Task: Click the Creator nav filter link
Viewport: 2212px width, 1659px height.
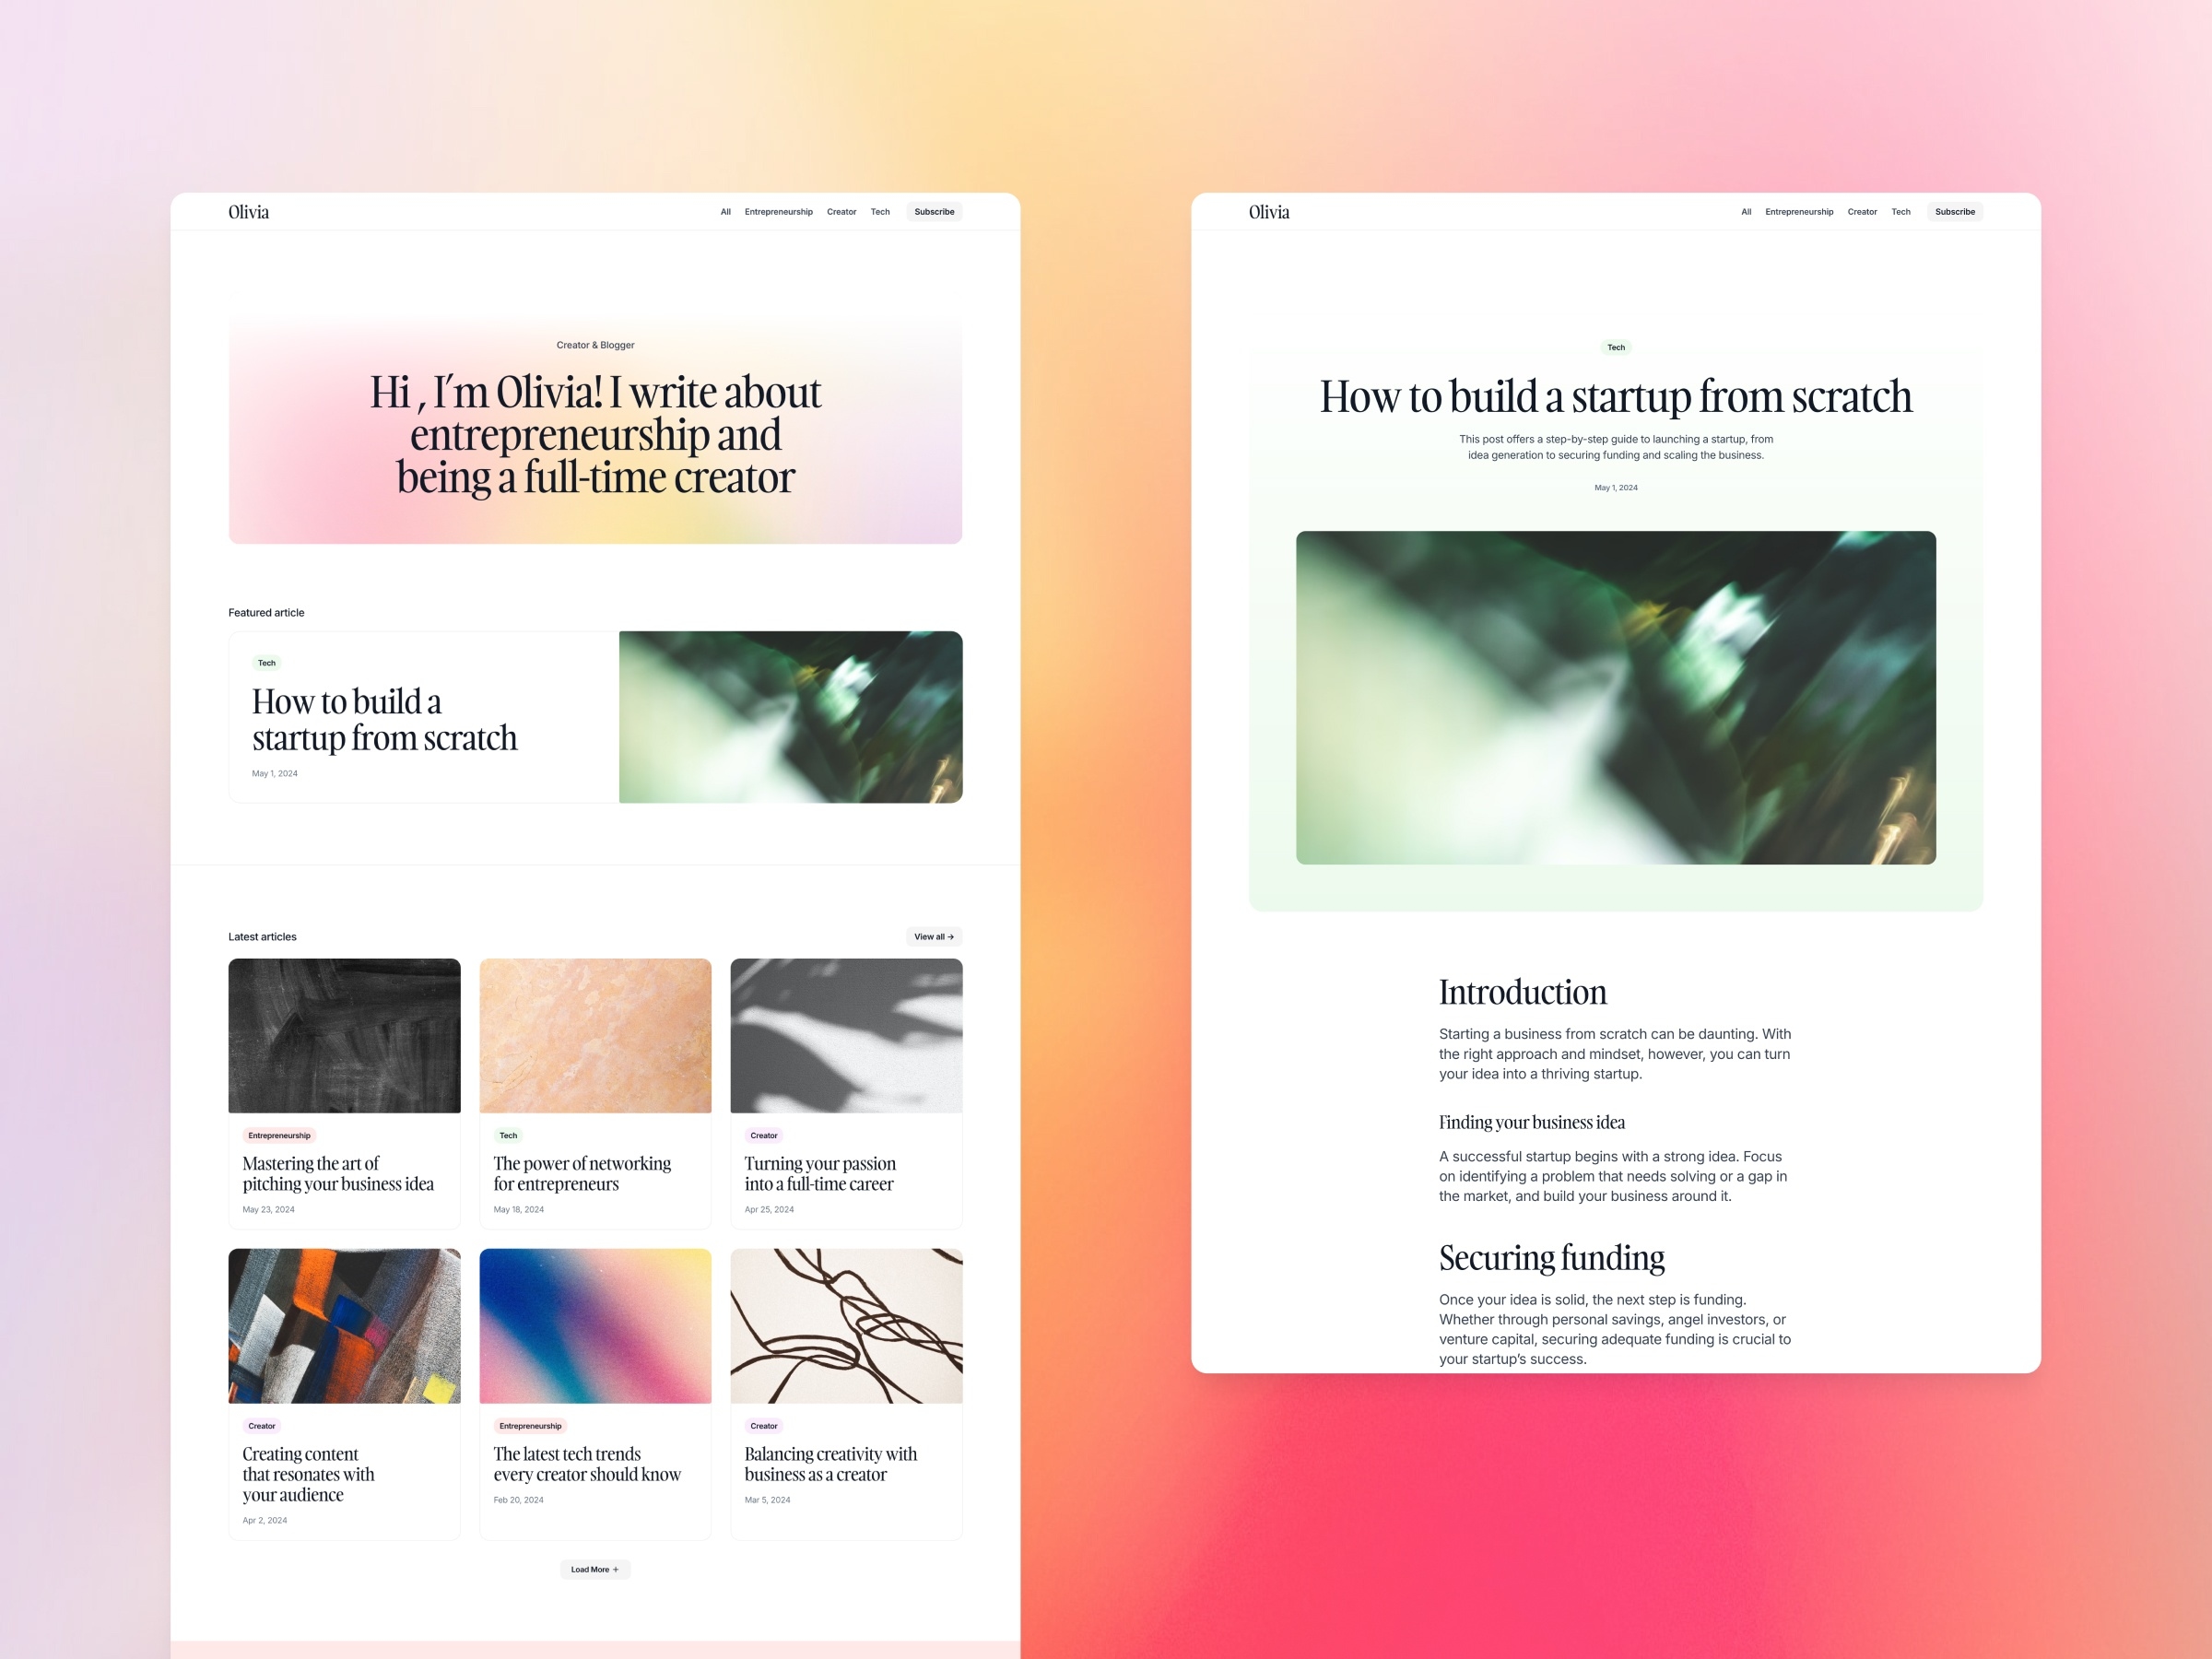Action: point(841,211)
